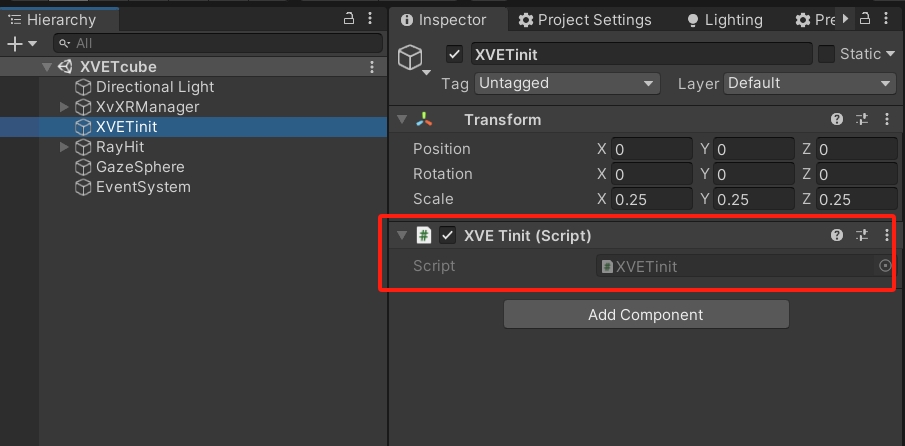Open the create plus button in Hierarchy
The image size is (905, 446).
21,43
